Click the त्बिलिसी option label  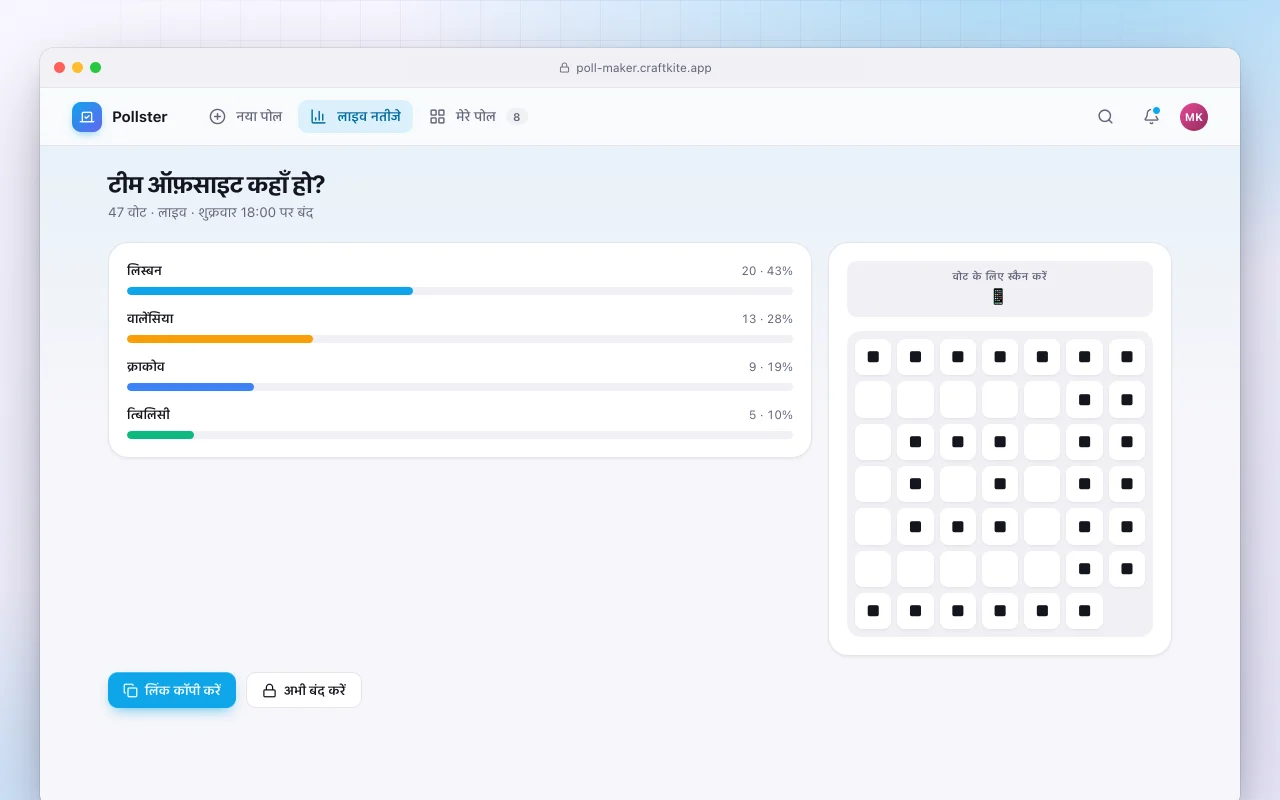click(148, 415)
